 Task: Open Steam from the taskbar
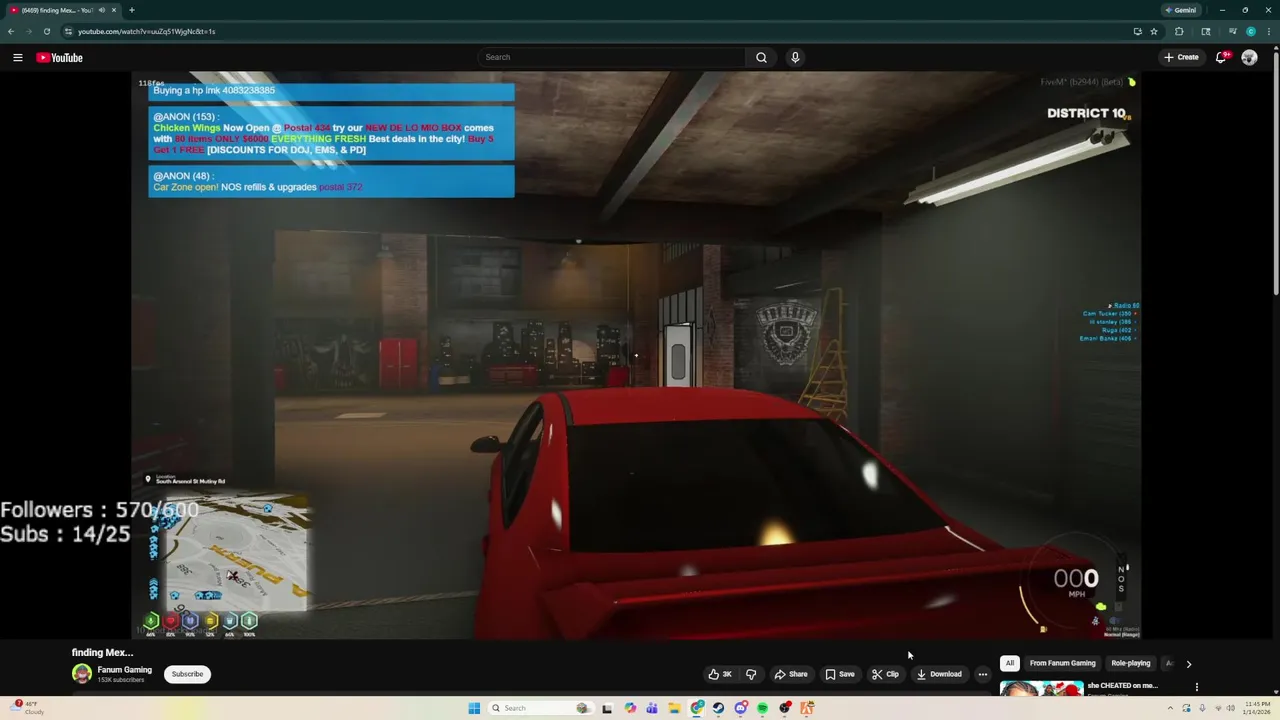718,708
